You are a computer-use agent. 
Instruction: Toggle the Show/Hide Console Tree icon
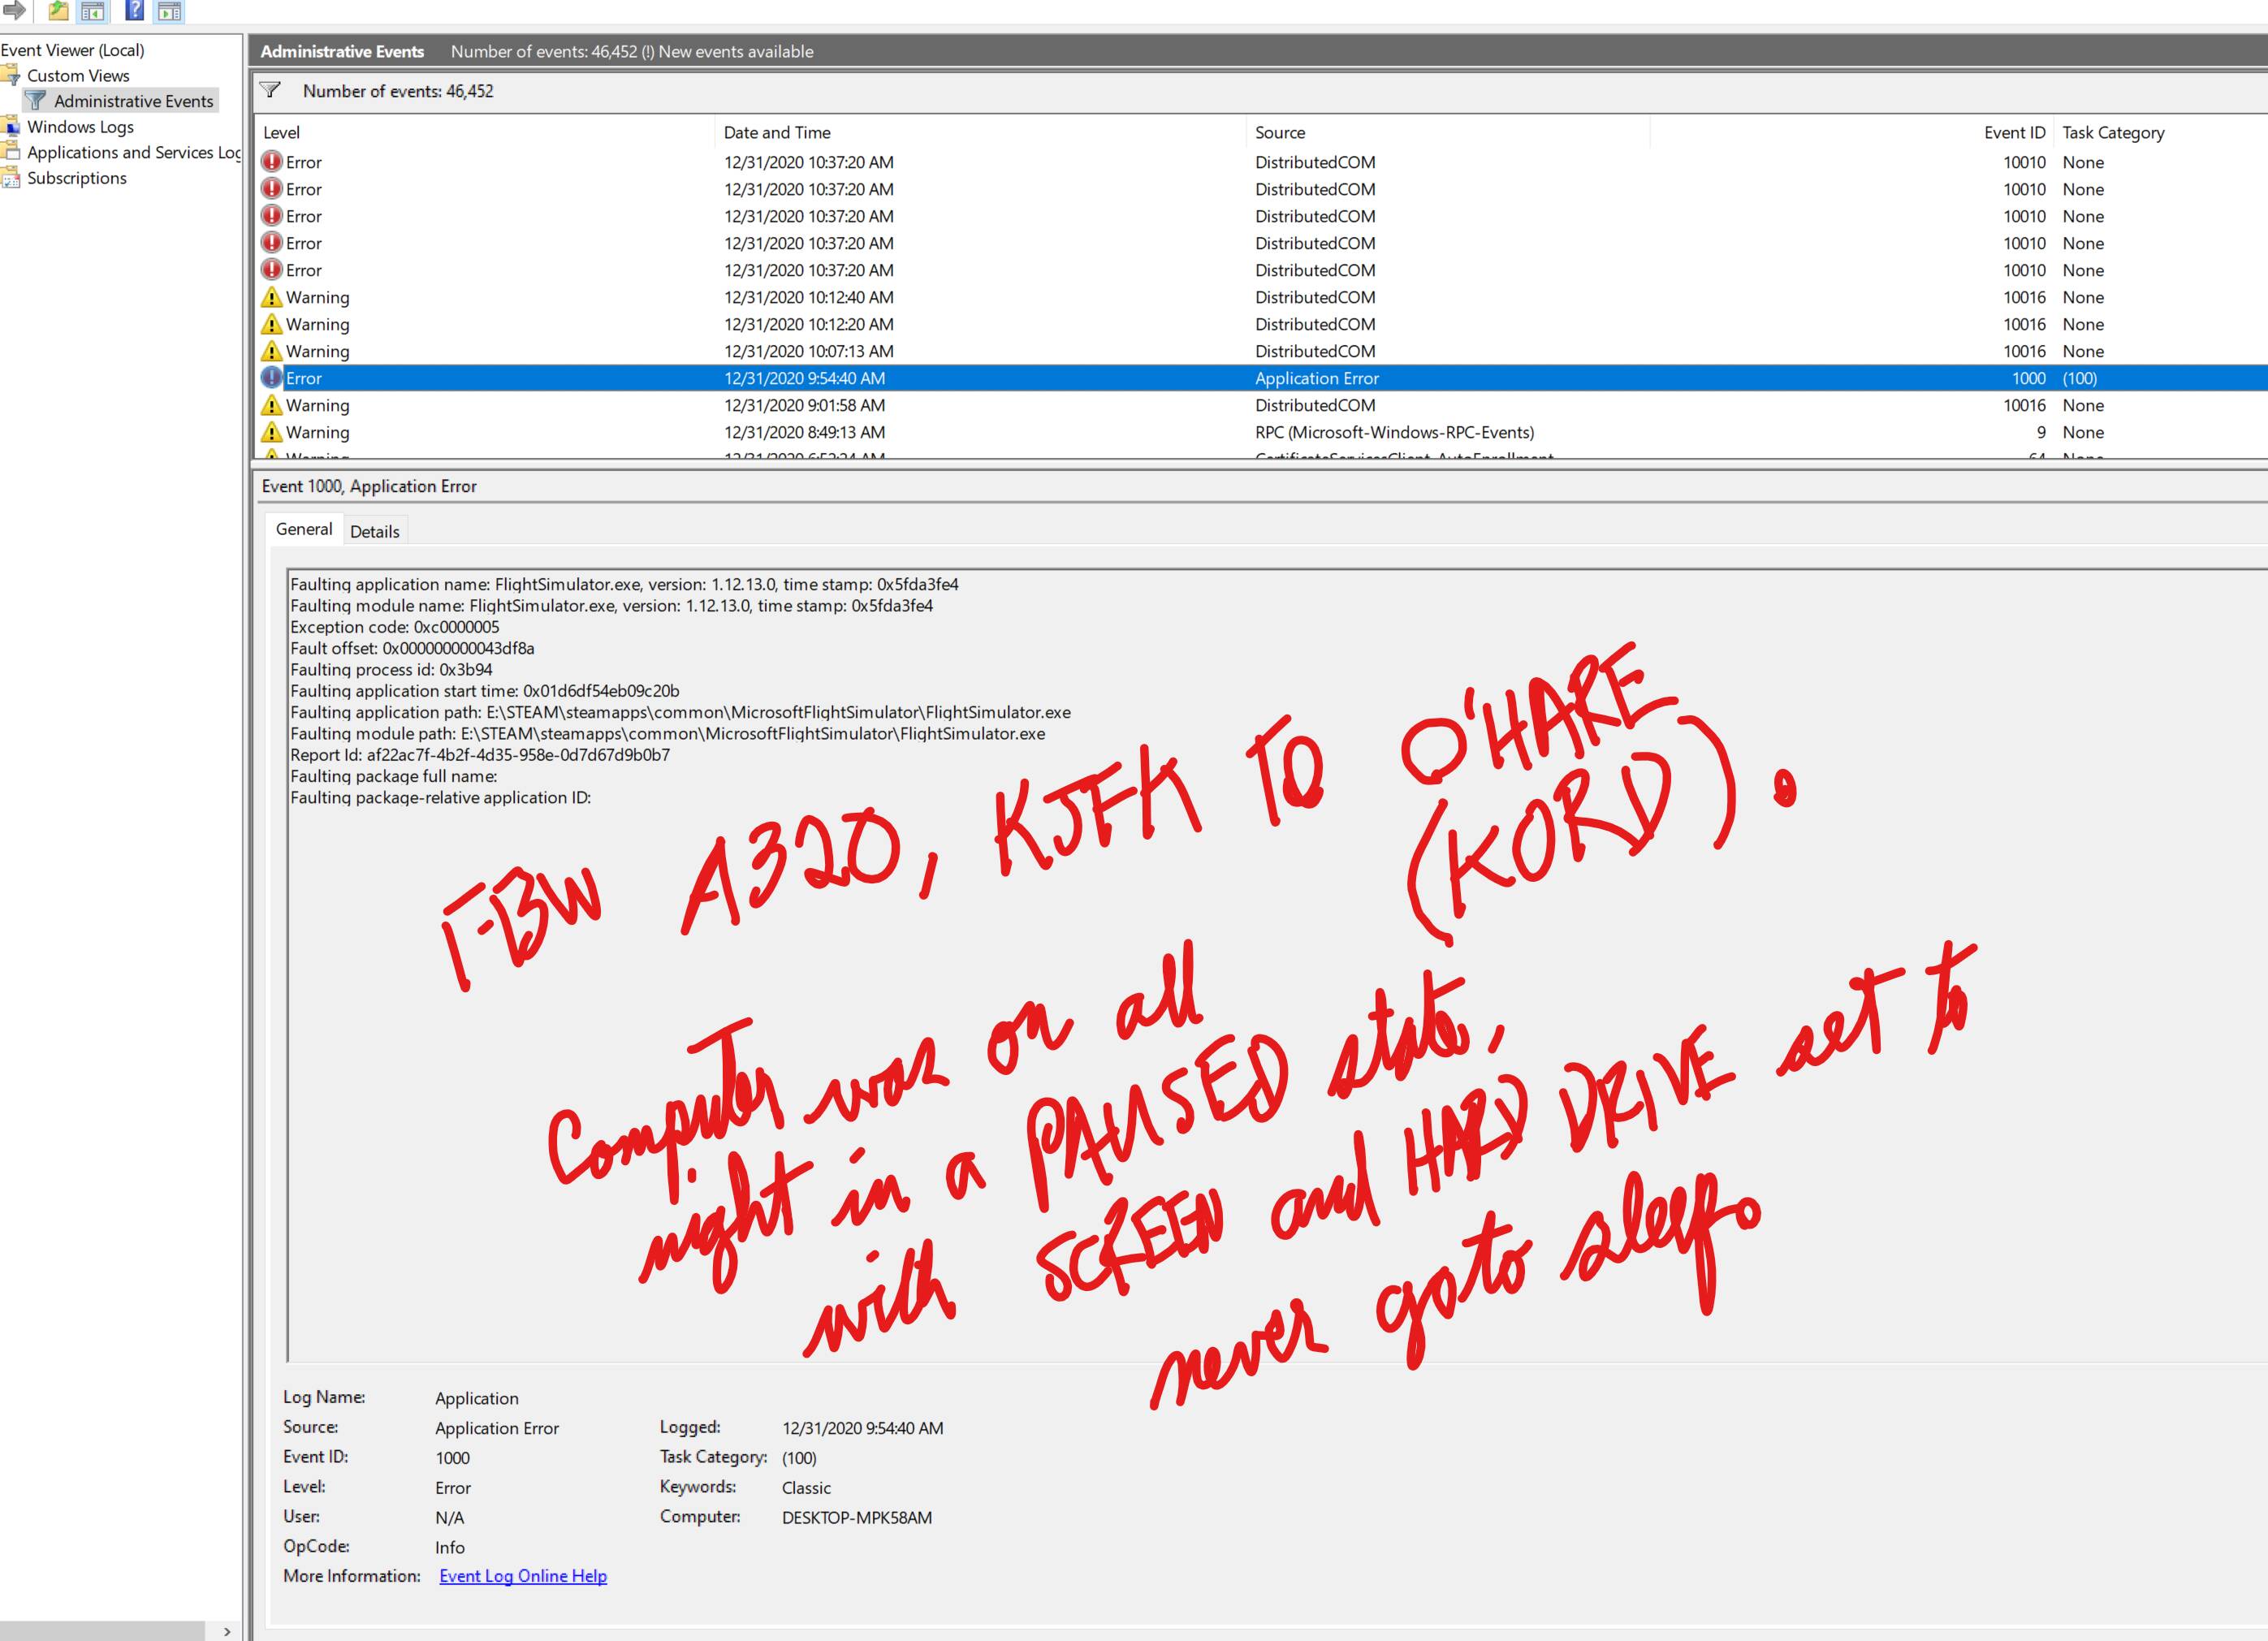click(93, 11)
